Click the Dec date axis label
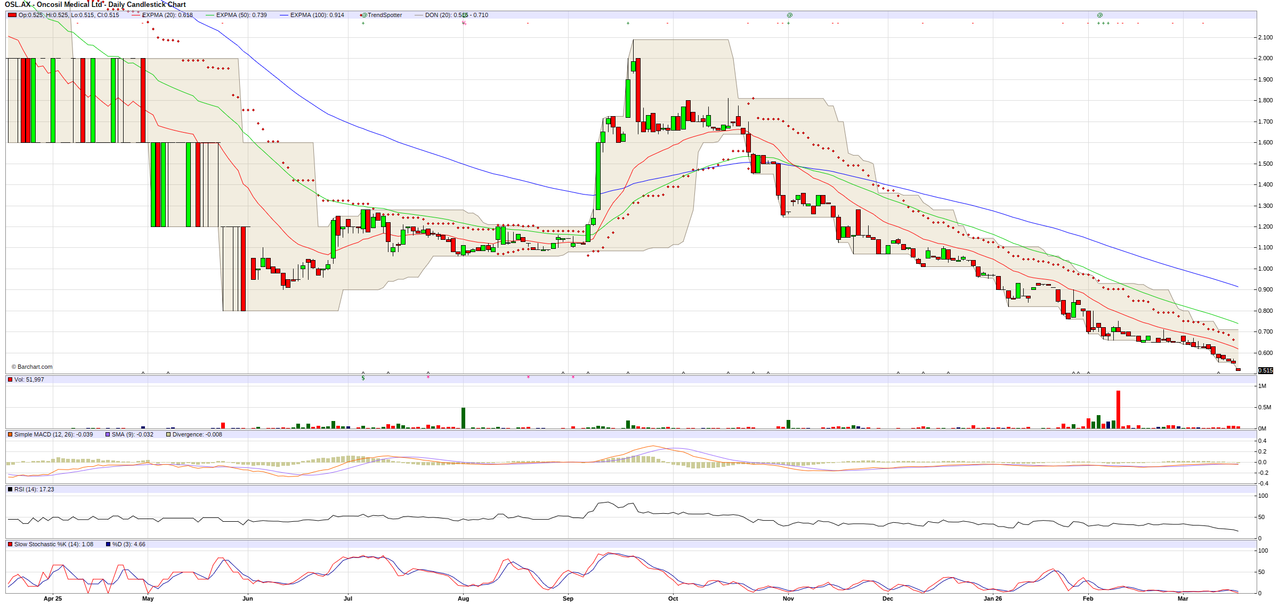This screenshot has height=615, width=1279. click(888, 599)
